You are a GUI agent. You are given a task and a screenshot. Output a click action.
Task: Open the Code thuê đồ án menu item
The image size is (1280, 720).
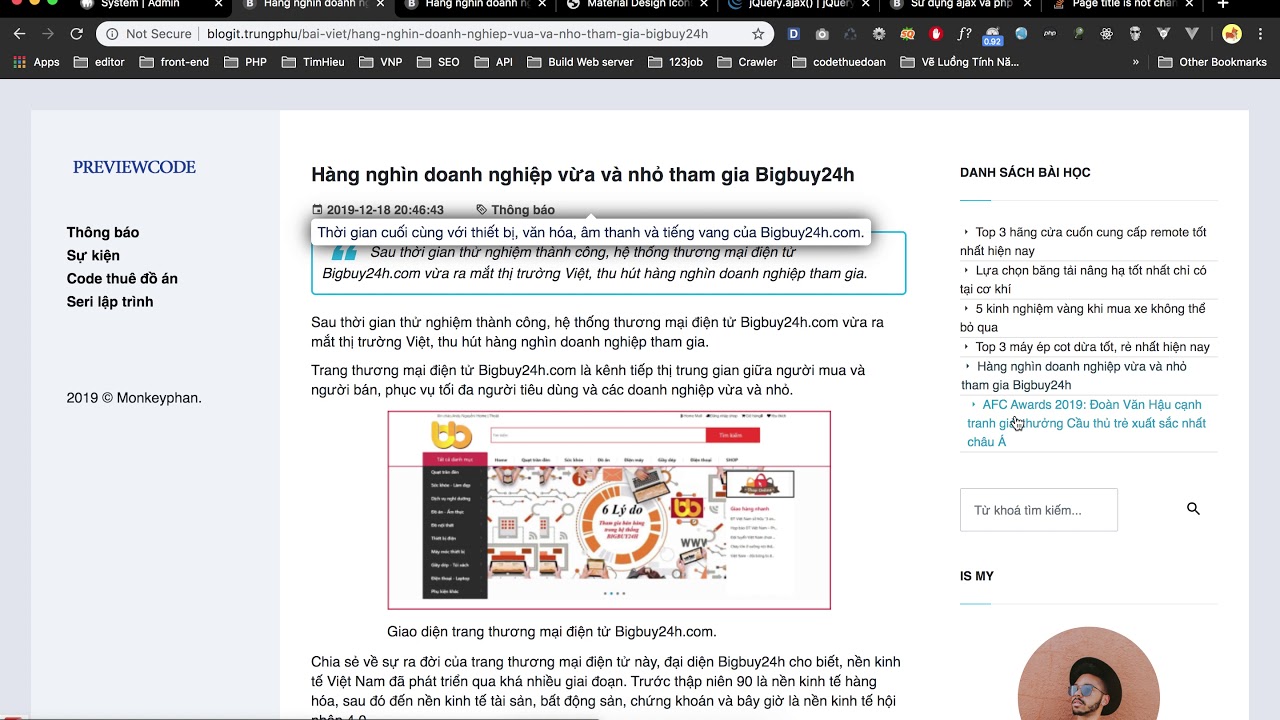[x=122, y=278]
